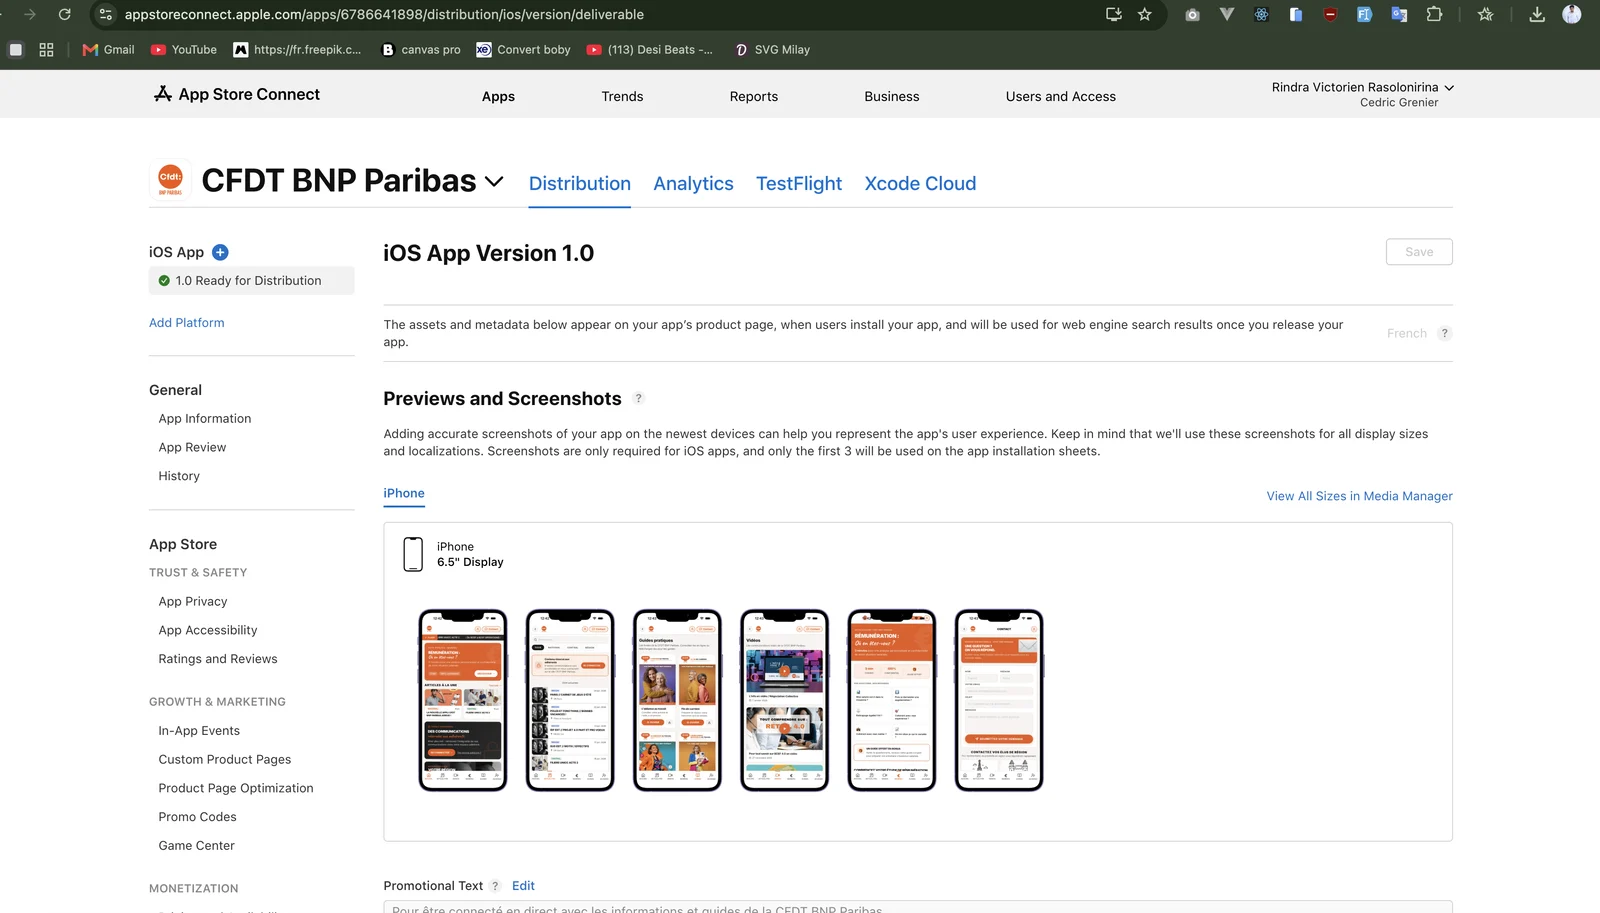The height and width of the screenshot is (913, 1600).
Task: Click the CFDT app icon
Action: coord(171,180)
